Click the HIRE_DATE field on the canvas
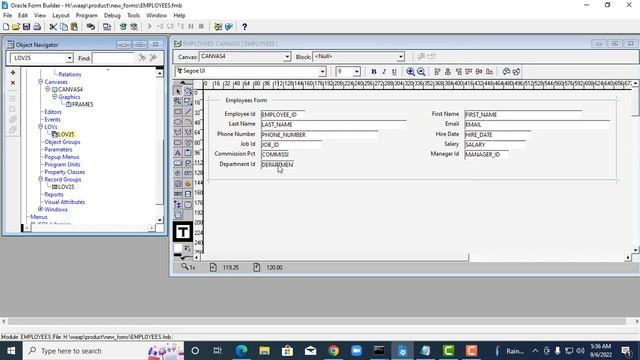 pos(498,134)
